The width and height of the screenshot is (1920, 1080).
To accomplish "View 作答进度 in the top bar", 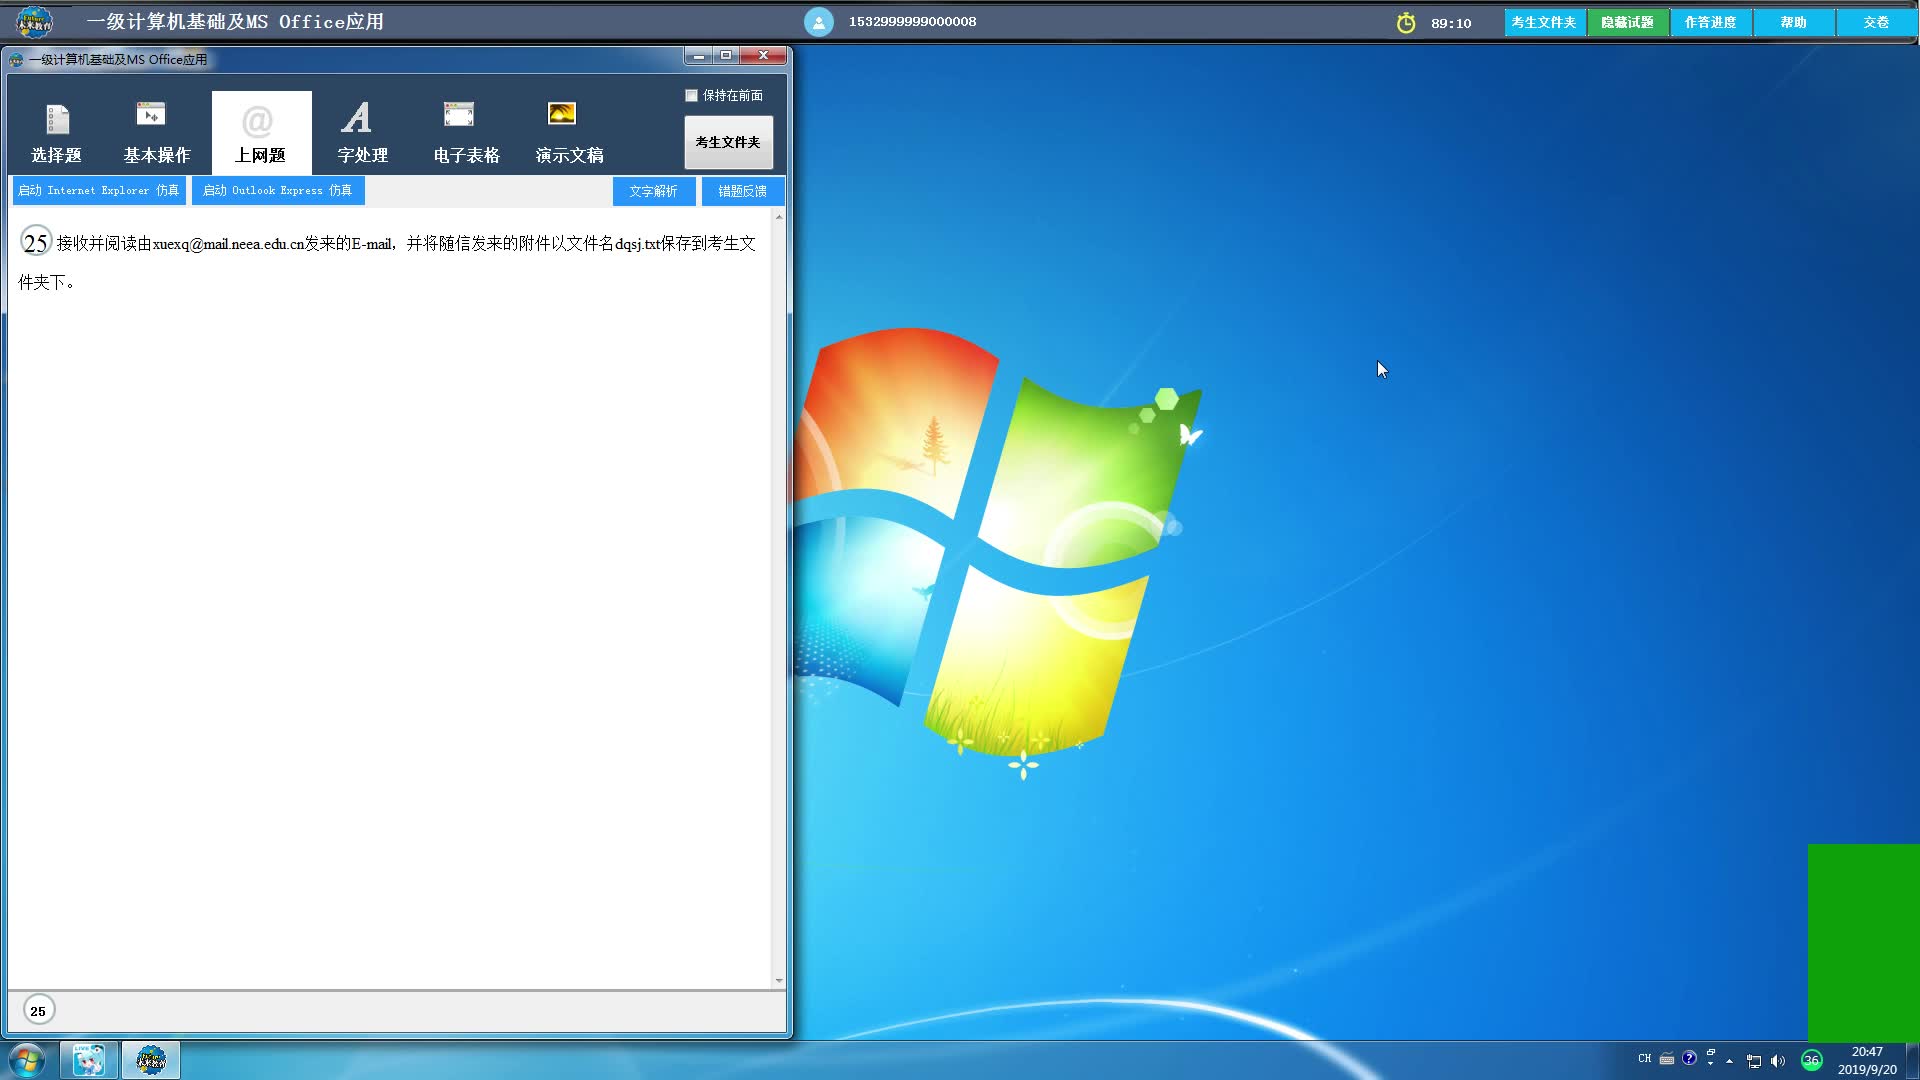I will (1710, 22).
